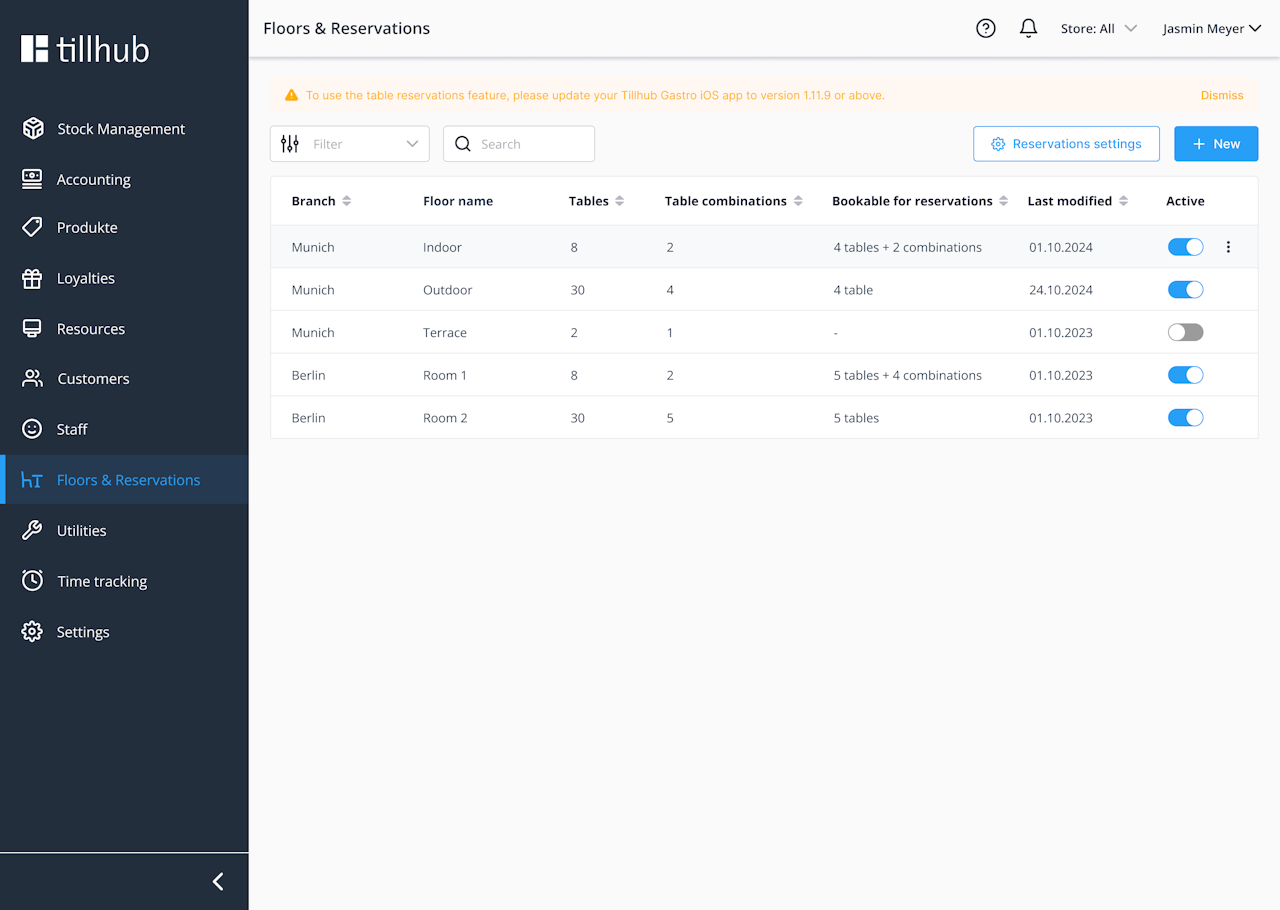Open the Filter dropdown
1280x910 pixels.
point(350,144)
